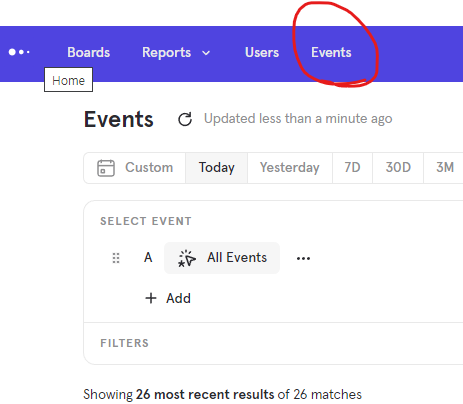Grab the drag handle for event A

(116, 258)
